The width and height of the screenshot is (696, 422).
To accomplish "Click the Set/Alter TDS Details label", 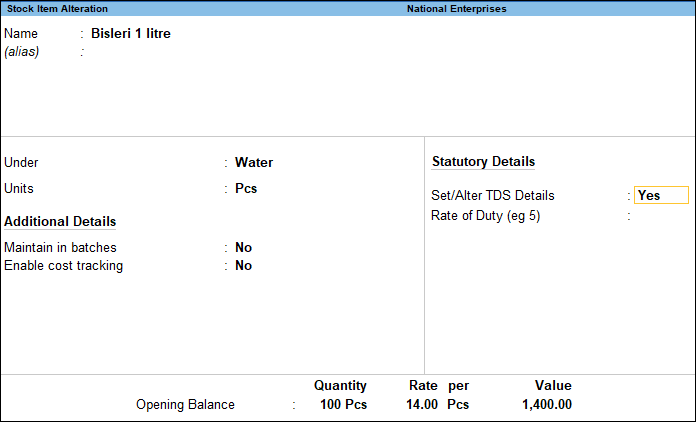I will 493,195.
